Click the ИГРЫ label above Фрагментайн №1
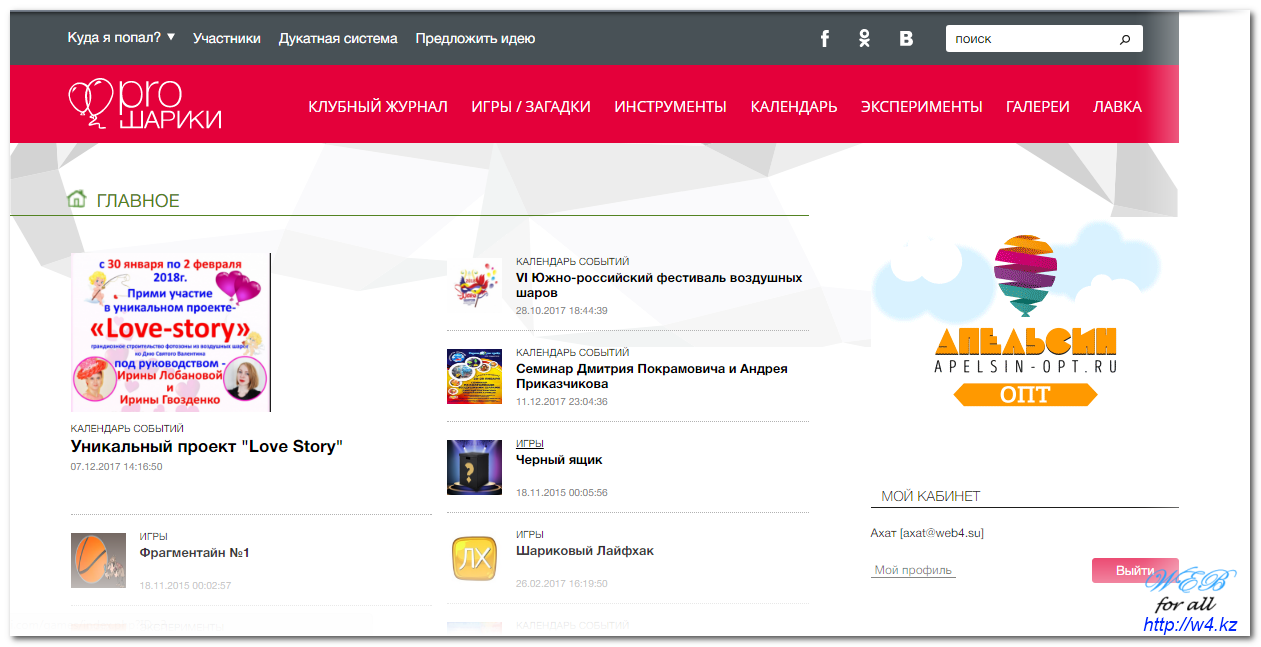The height and width of the screenshot is (647, 1261). tap(154, 537)
